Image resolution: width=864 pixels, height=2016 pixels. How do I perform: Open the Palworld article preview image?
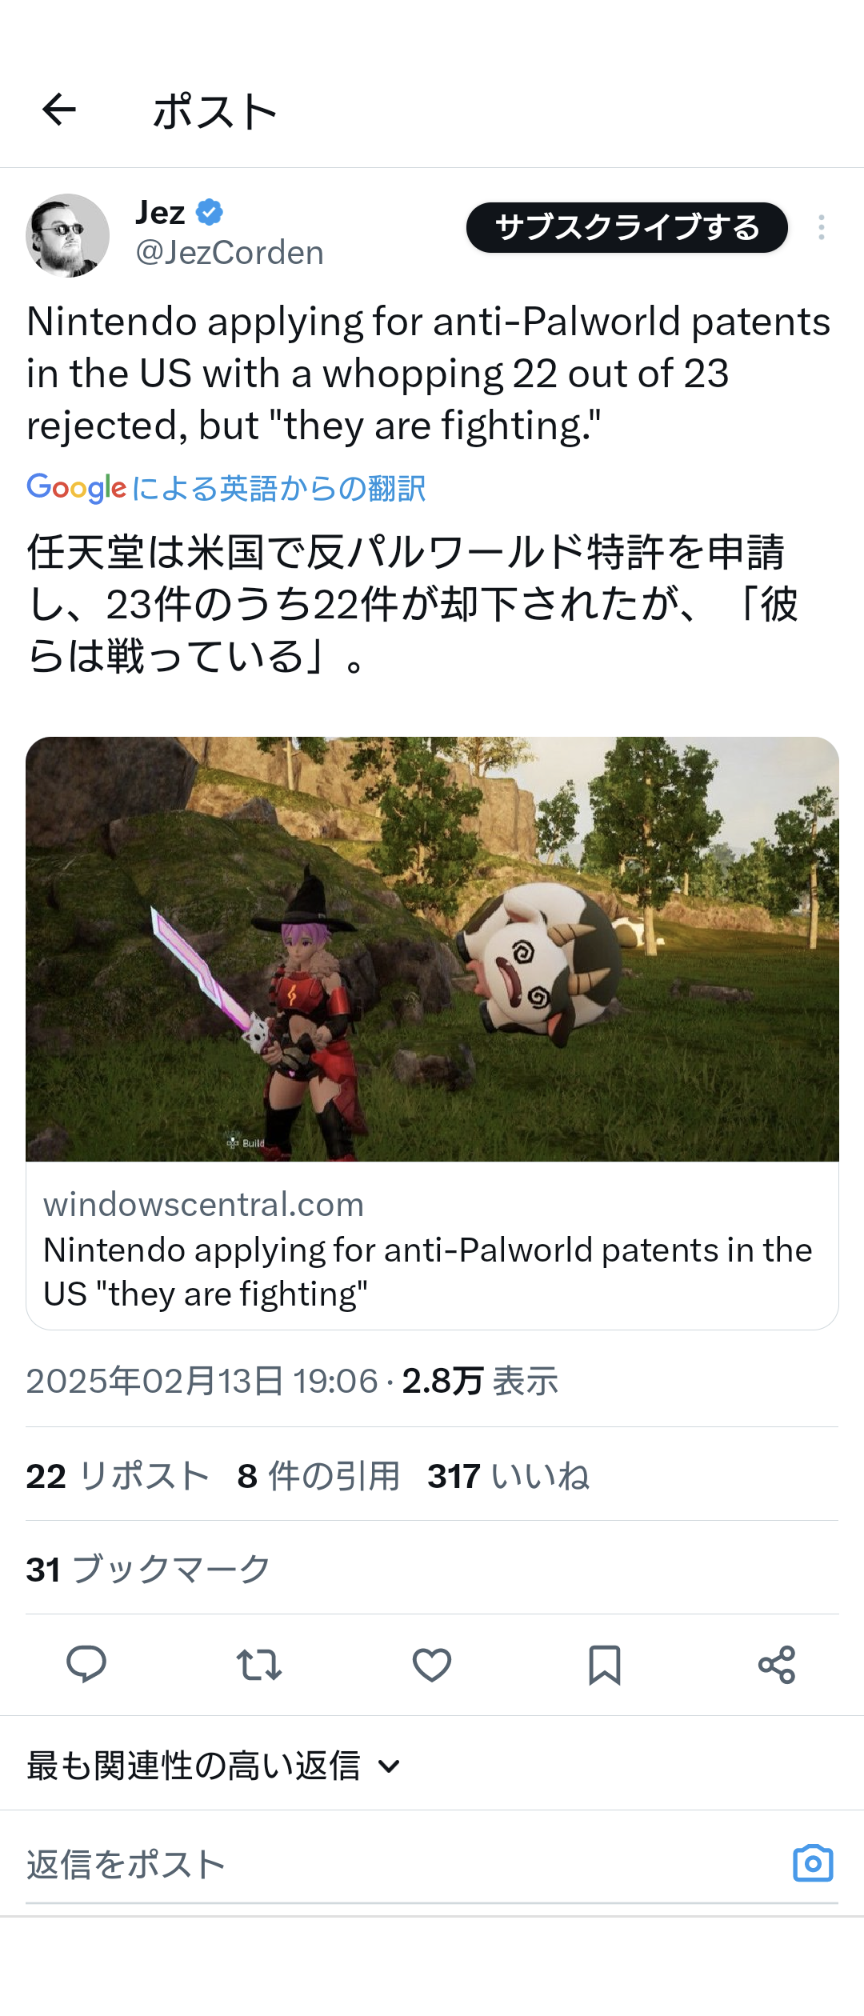pos(432,949)
